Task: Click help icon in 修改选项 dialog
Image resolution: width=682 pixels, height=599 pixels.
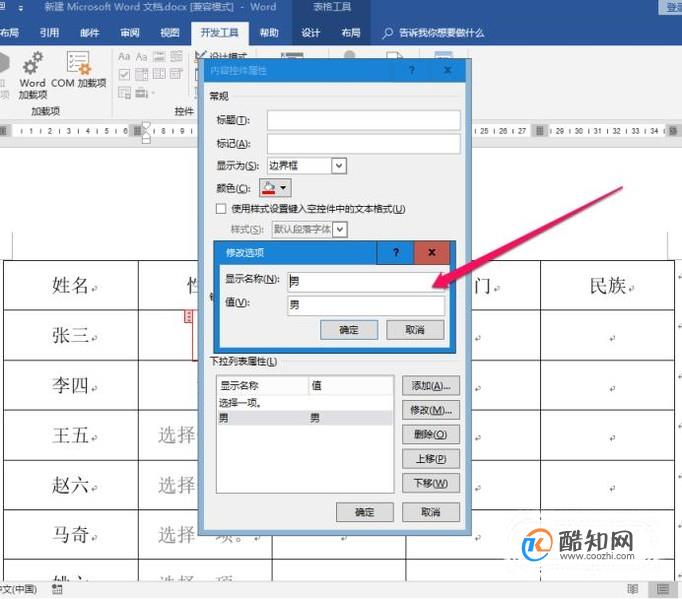Action: coord(395,252)
